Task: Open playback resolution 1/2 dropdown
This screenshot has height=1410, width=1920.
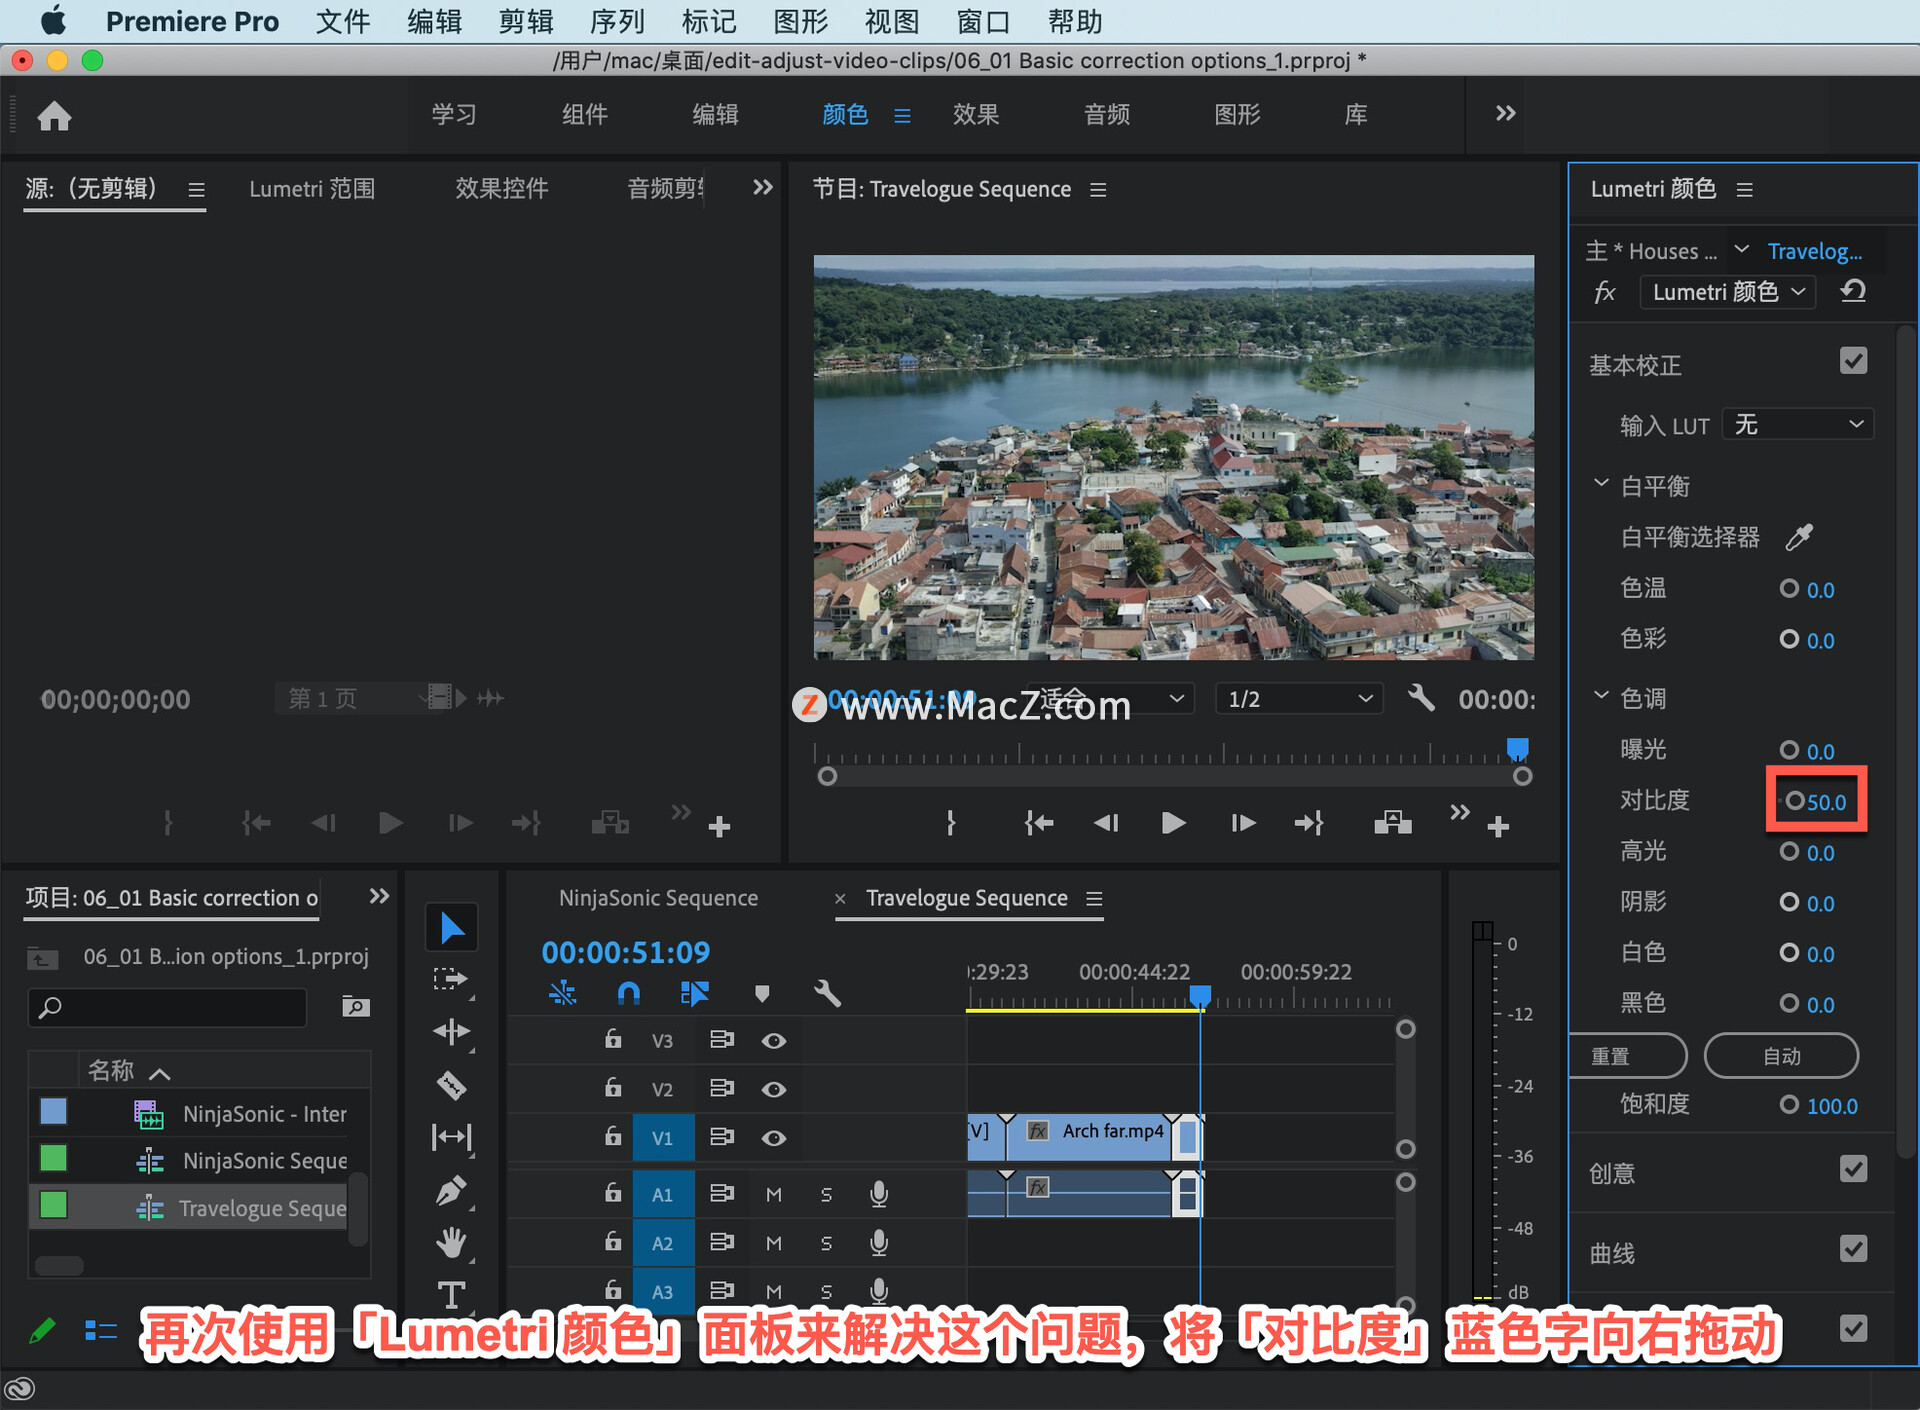Action: pyautogui.click(x=1299, y=698)
